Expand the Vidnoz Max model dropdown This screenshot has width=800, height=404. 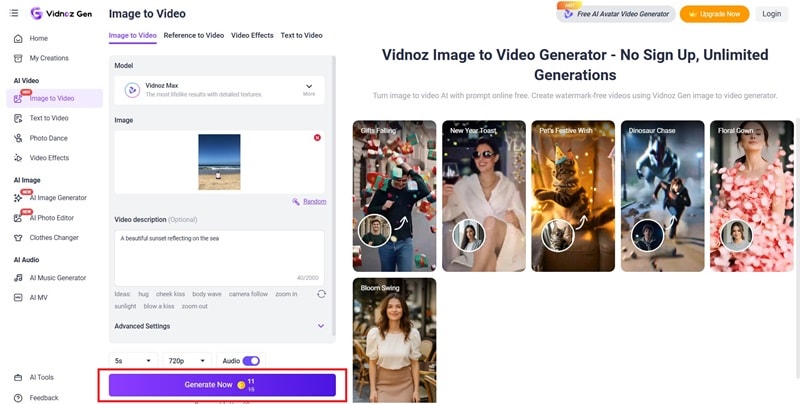pyautogui.click(x=309, y=89)
